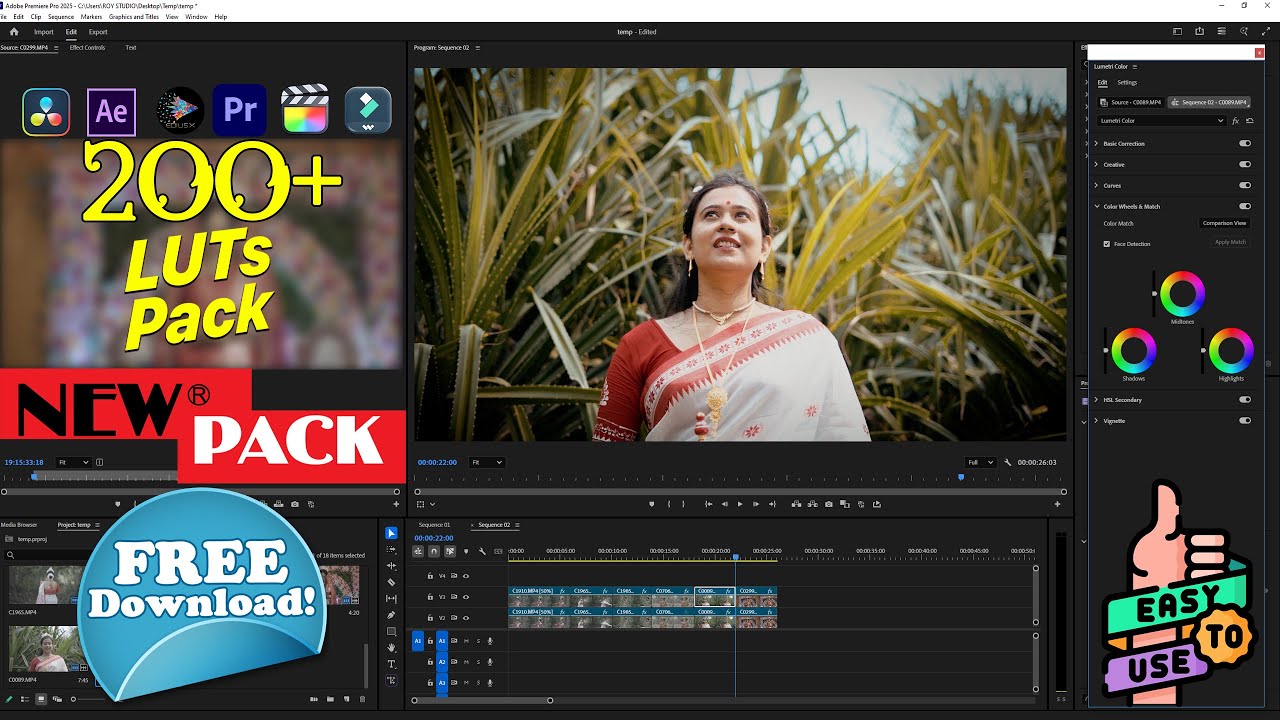Screen dimensions: 1280x720
Task: Click Mark Out in Program monitor
Action: pyautogui.click(x=684, y=504)
